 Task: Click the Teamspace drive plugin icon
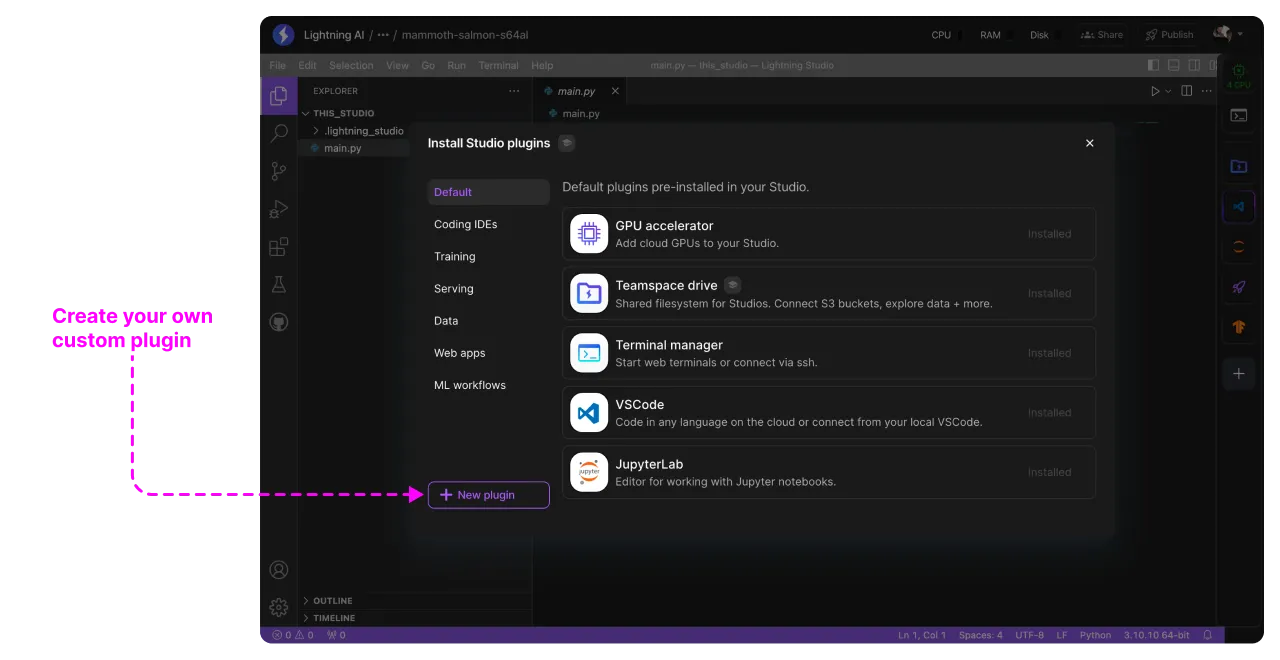coord(589,293)
